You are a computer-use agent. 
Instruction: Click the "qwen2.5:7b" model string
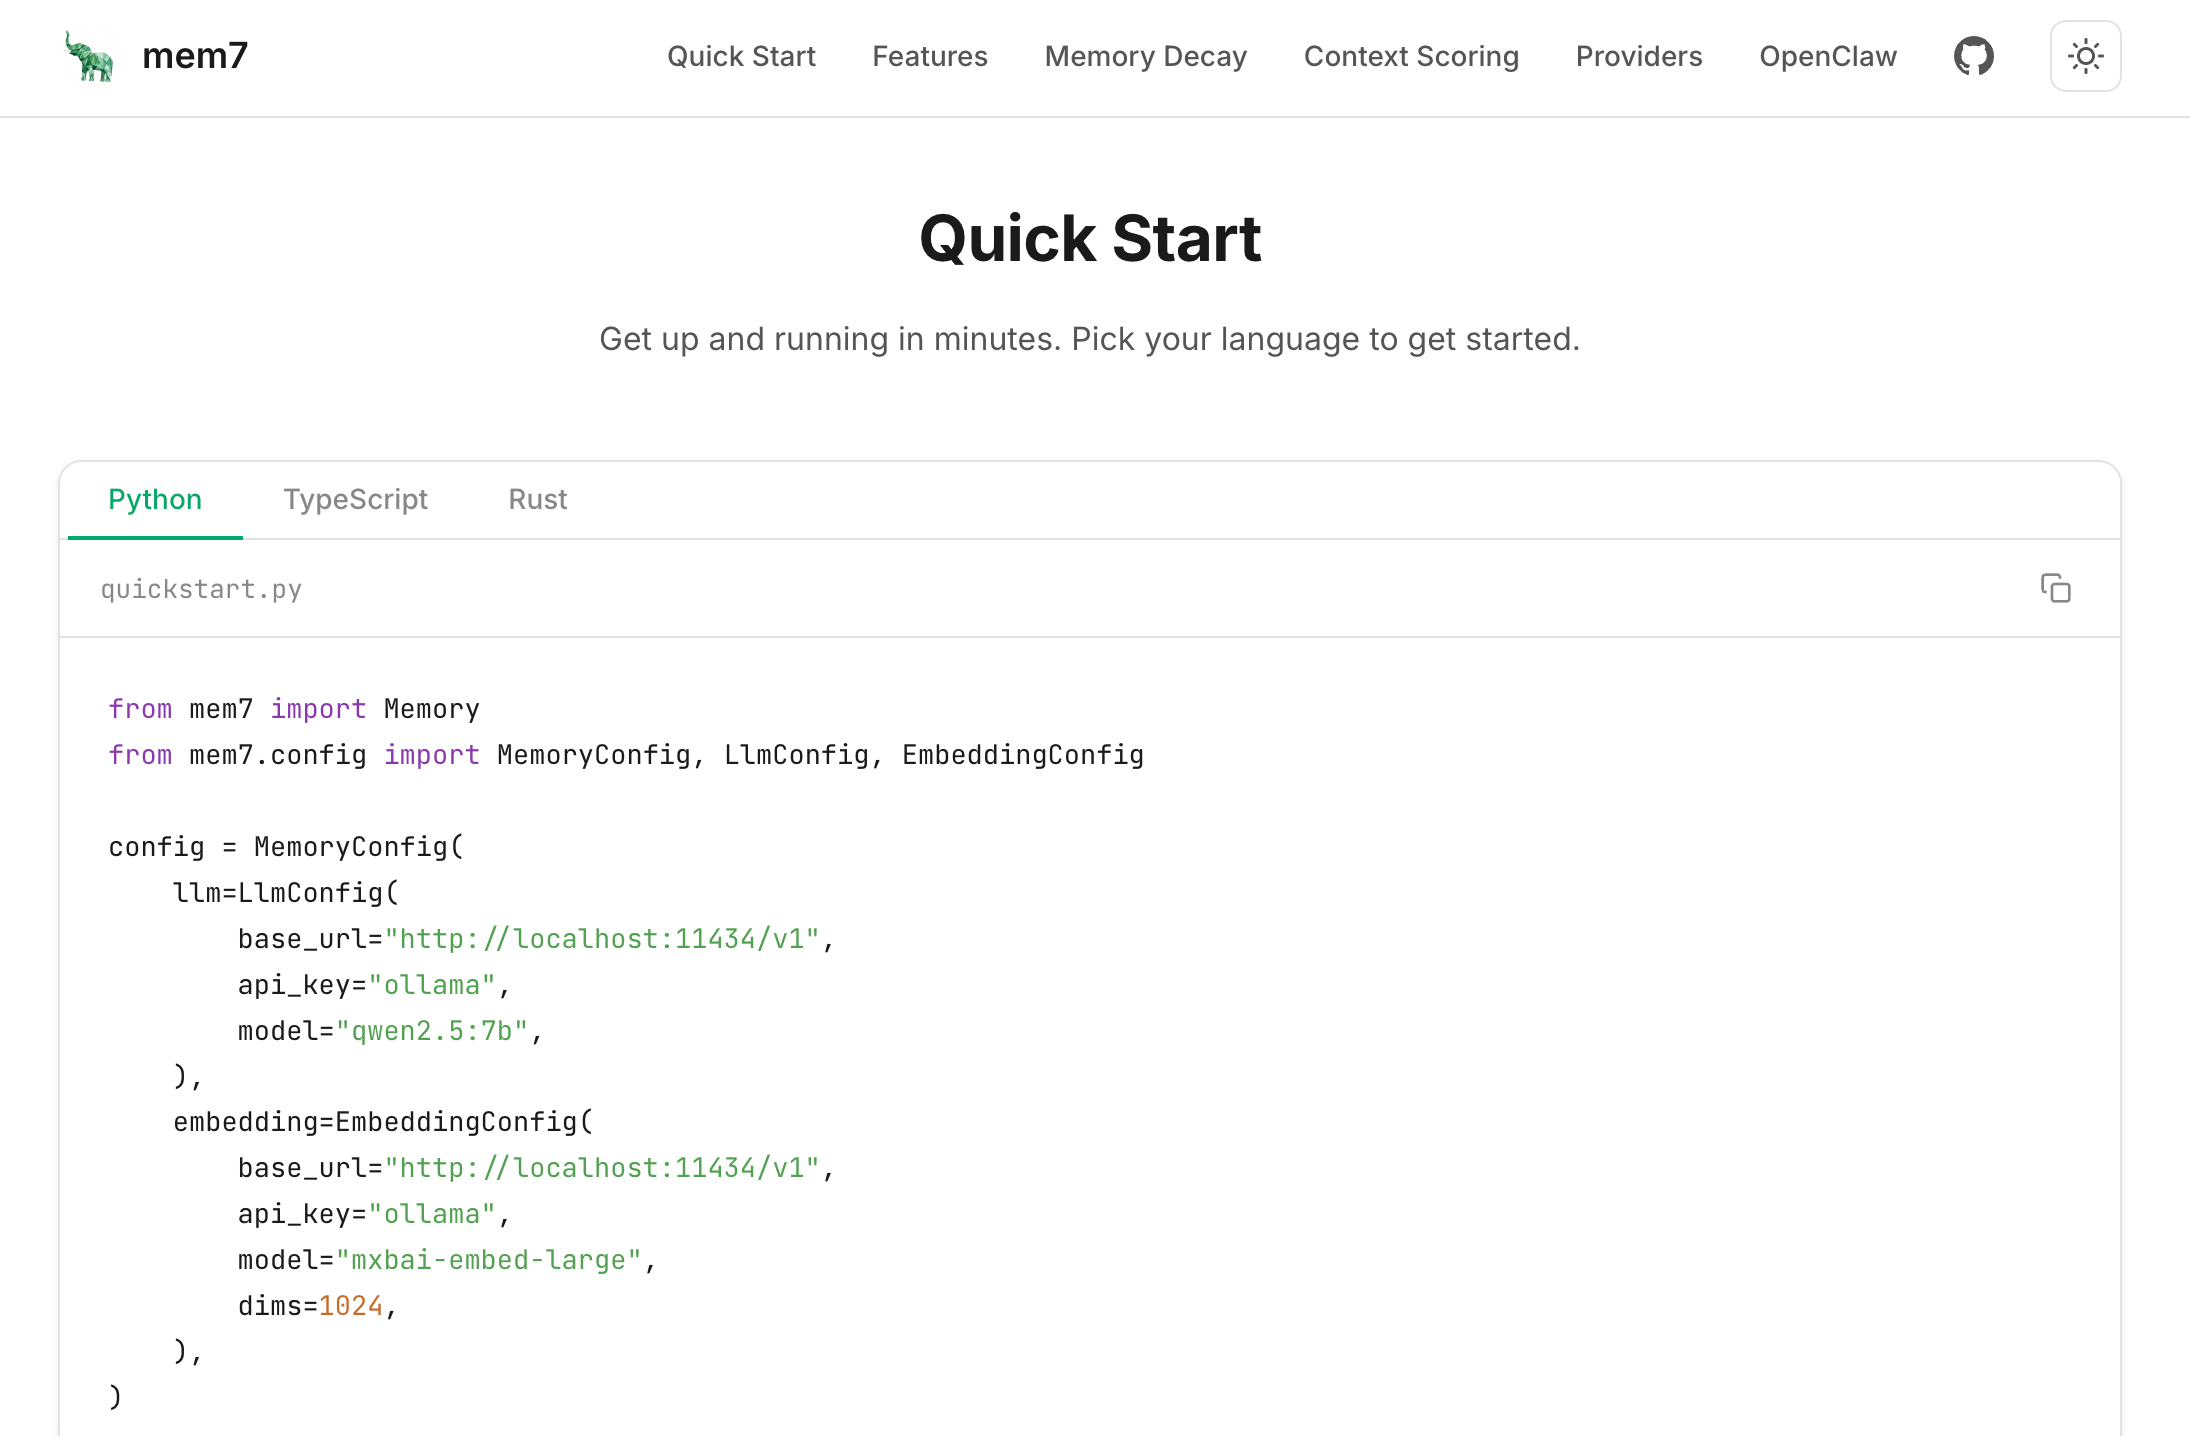click(432, 1031)
